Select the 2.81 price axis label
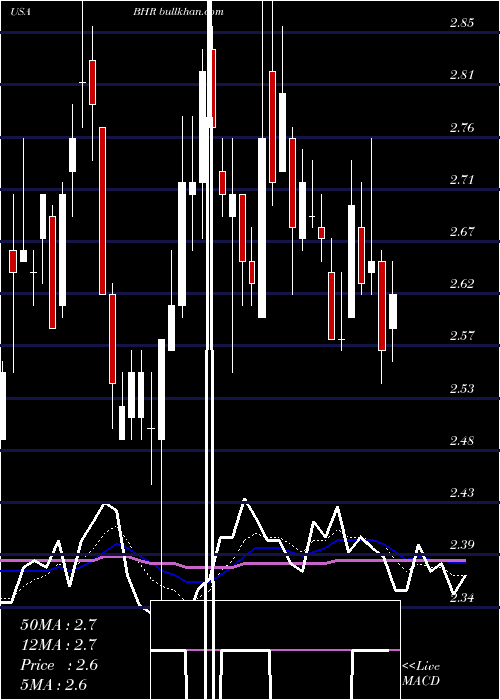This screenshot has width=500, height=700. 462,75
